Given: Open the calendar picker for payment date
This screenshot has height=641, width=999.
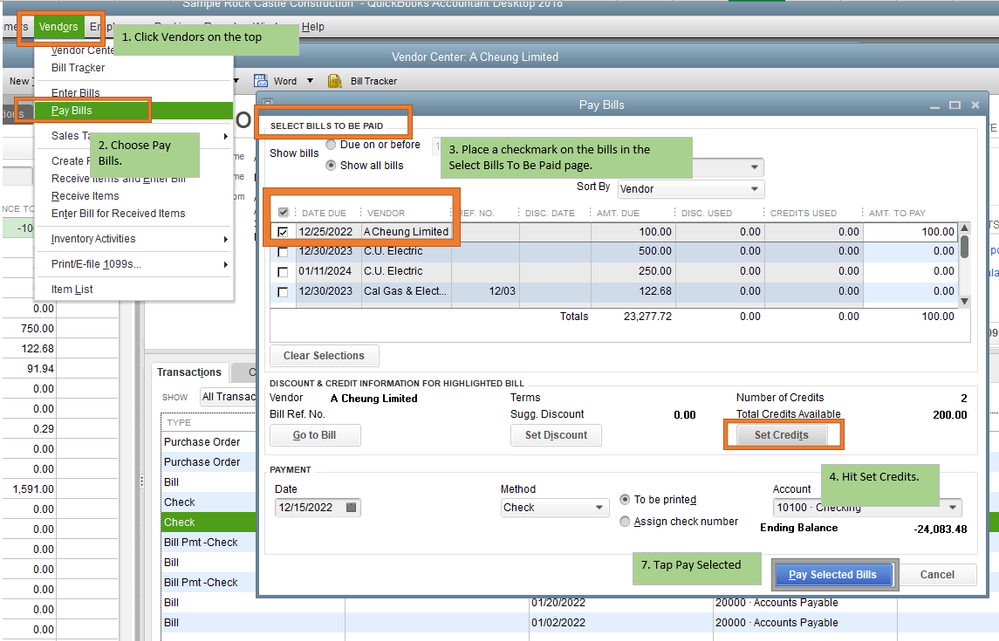Looking at the screenshot, I should coord(351,508).
